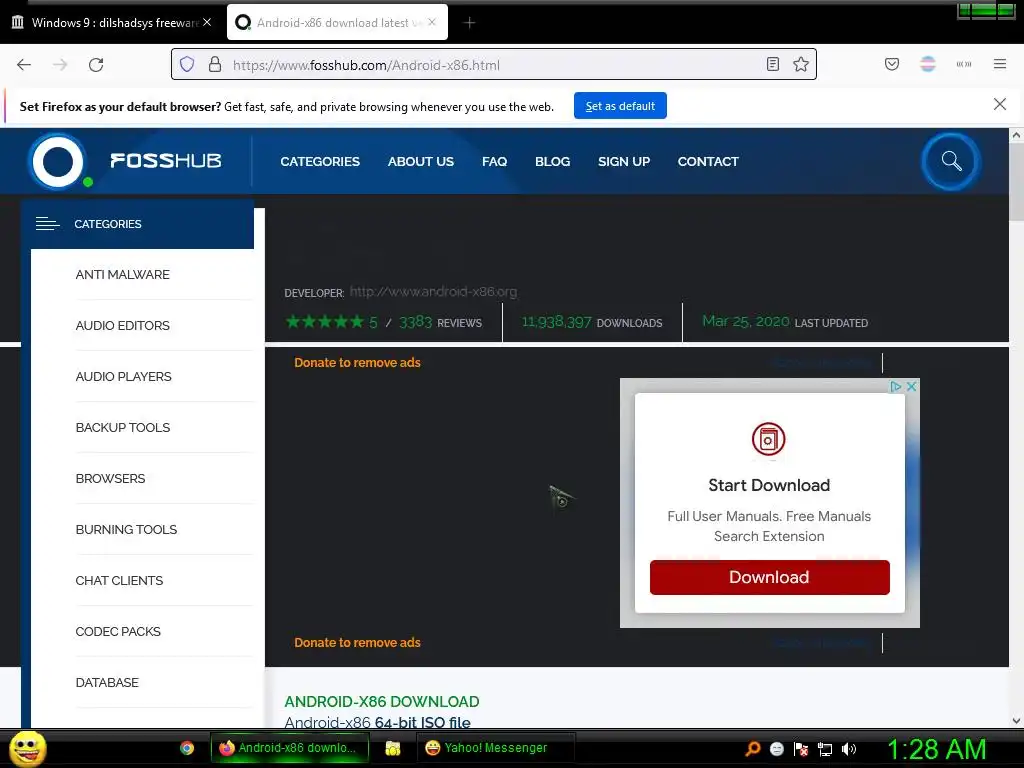Click the AdChoices icon on the ad
Viewport: 1024px width, 768px height.
[895, 387]
